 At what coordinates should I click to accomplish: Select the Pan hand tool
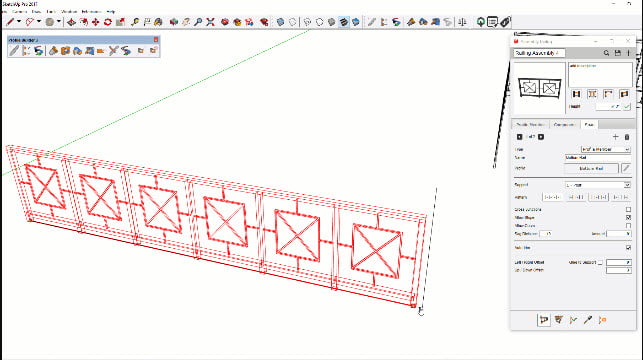pos(186,22)
